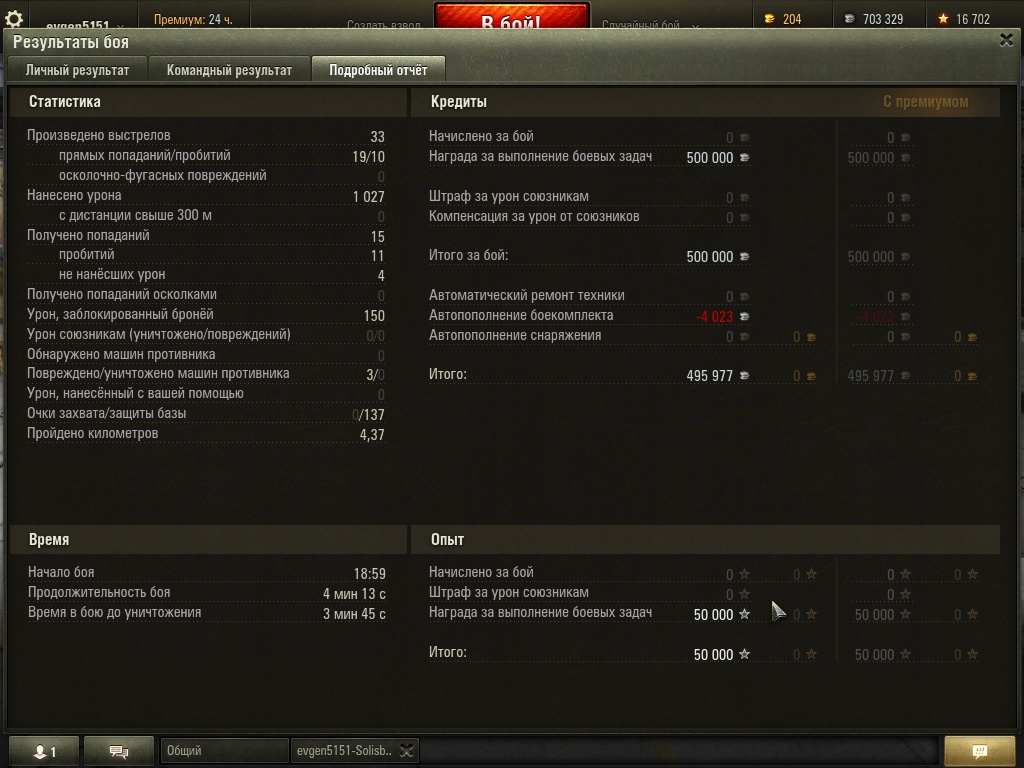The width and height of the screenshot is (1024, 768).
Task: Open the Общий chat channel
Action: [x=224, y=751]
